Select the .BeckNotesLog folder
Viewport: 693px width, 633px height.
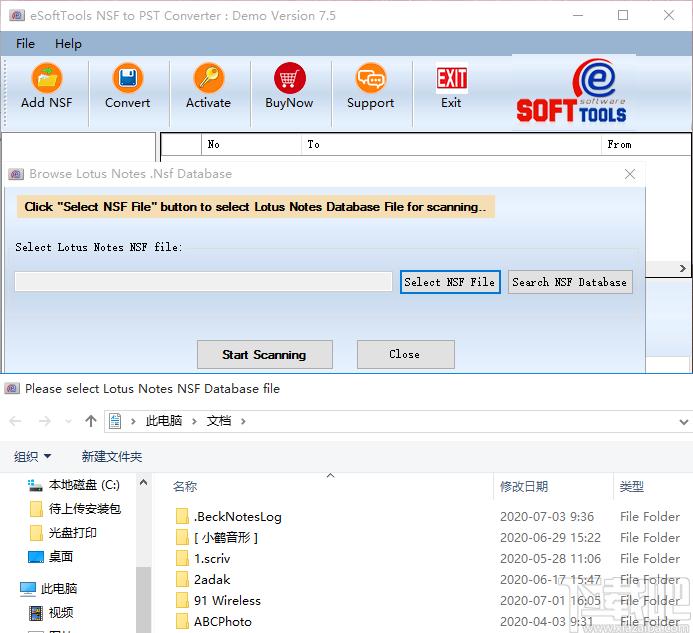click(x=238, y=517)
